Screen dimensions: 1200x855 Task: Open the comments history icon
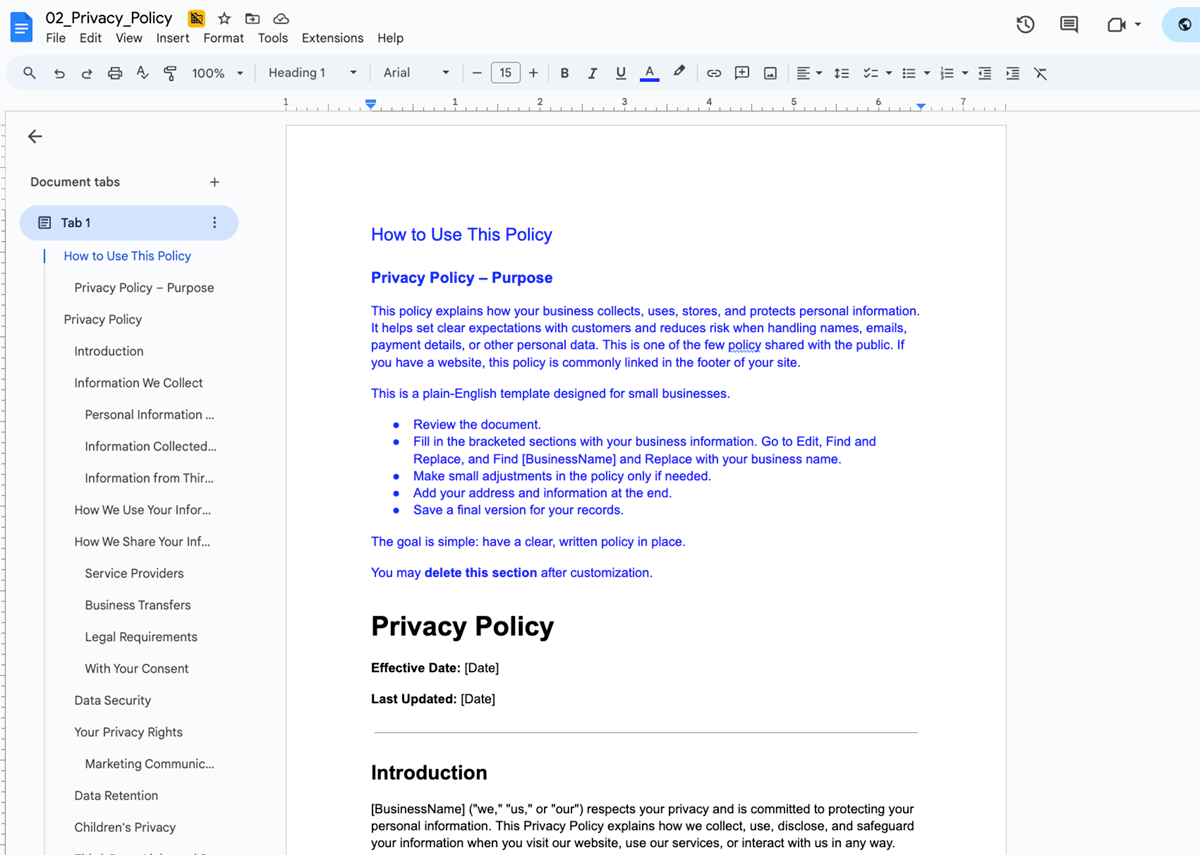point(1069,25)
